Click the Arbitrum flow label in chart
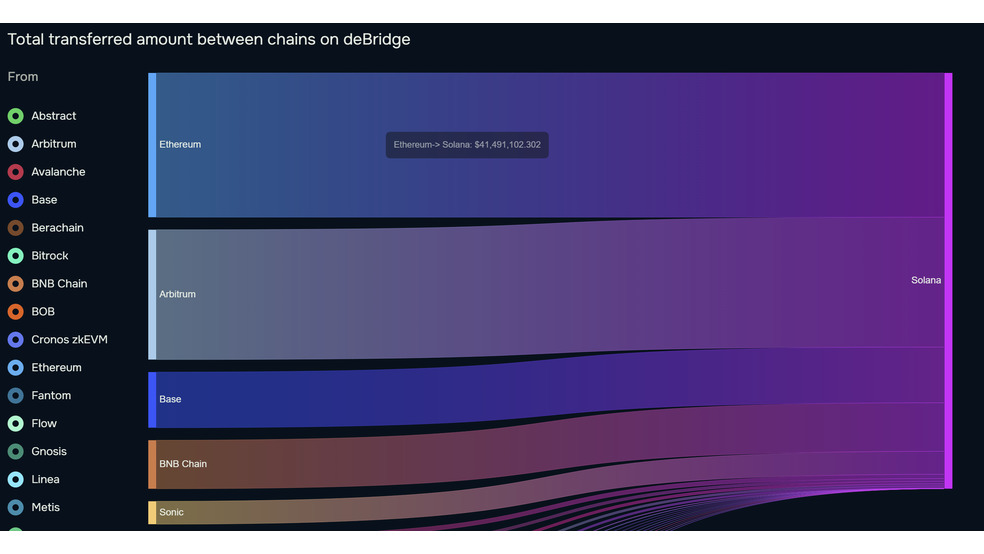The image size is (984, 554). click(178, 294)
